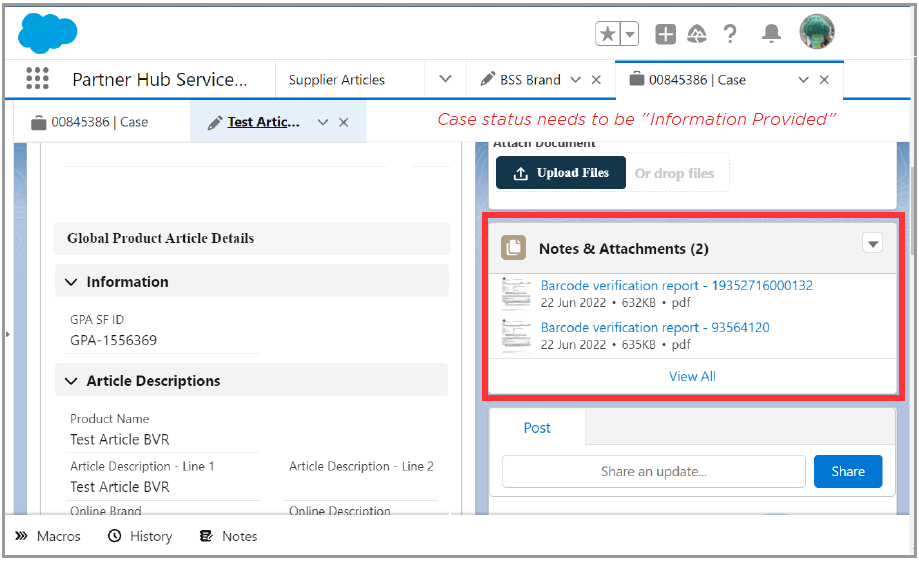Viewport: 919px width, 562px height.
Task: Click the Salesforce cloud logo
Action: tap(47, 33)
